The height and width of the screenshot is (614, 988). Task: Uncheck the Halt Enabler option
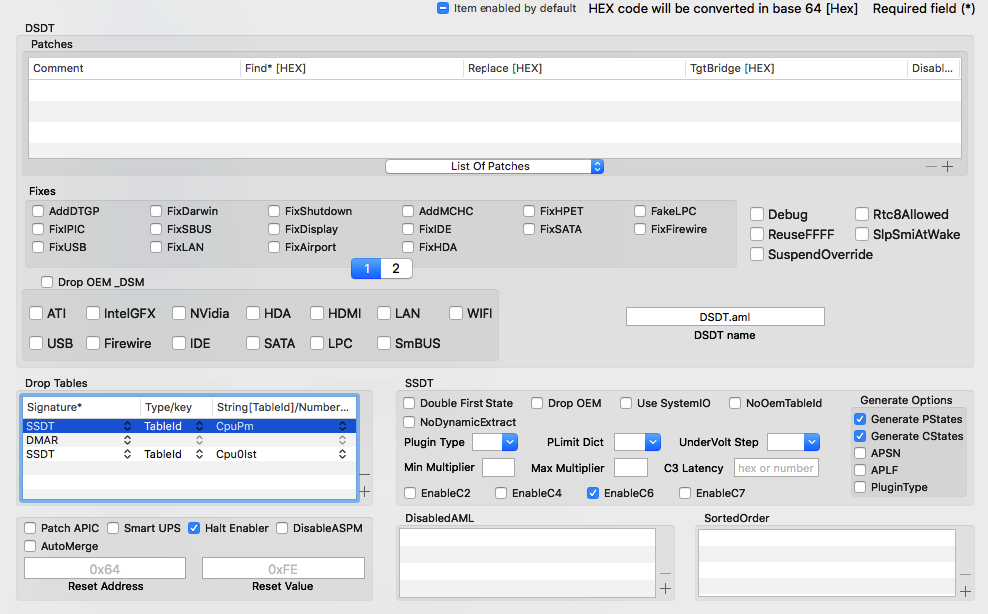[194, 528]
